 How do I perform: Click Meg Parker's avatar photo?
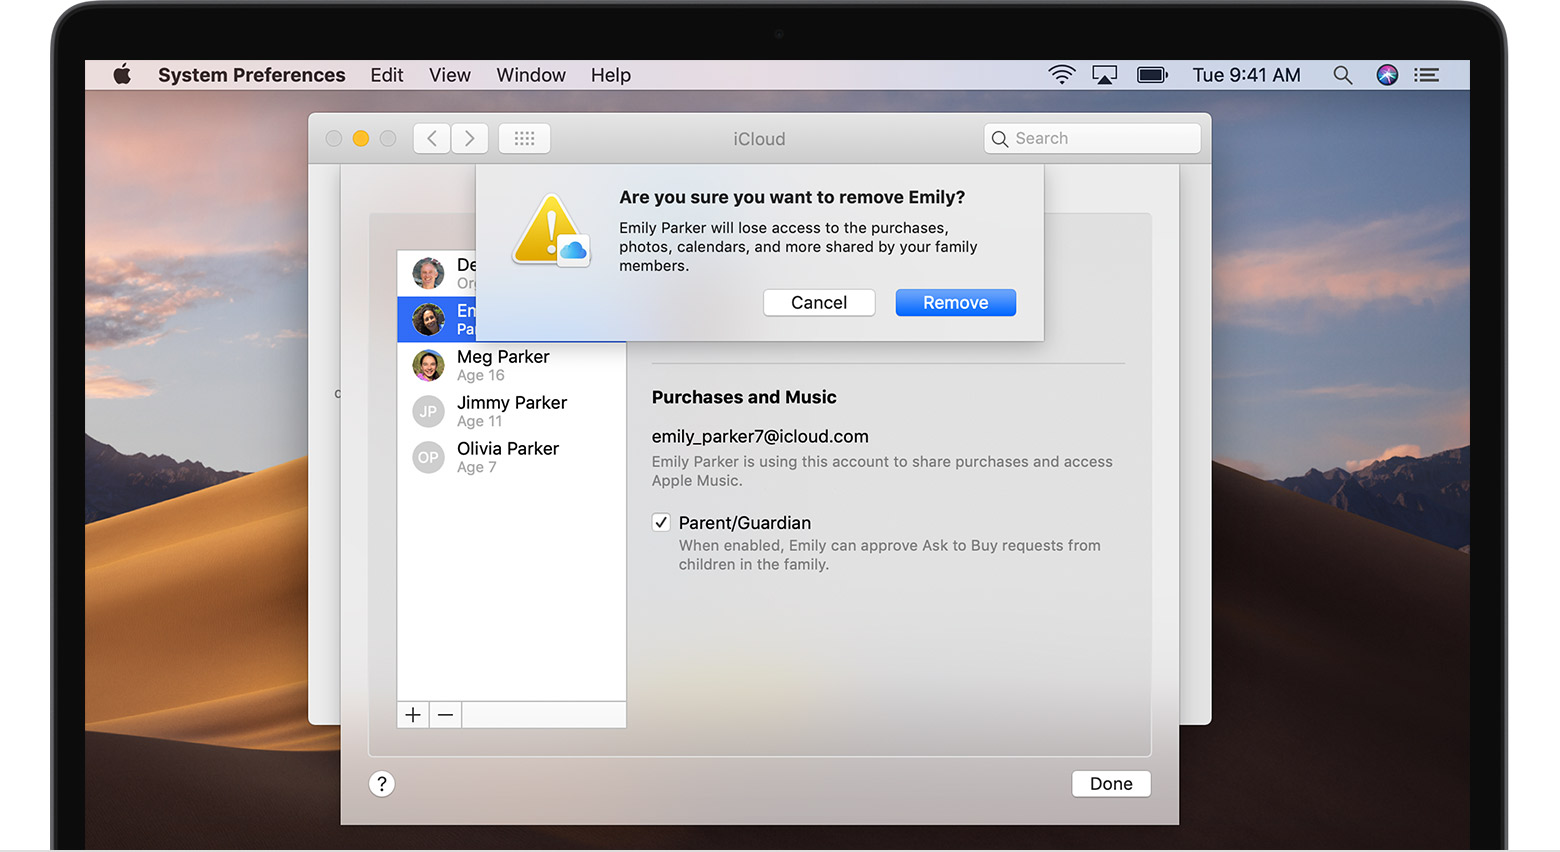pos(428,365)
